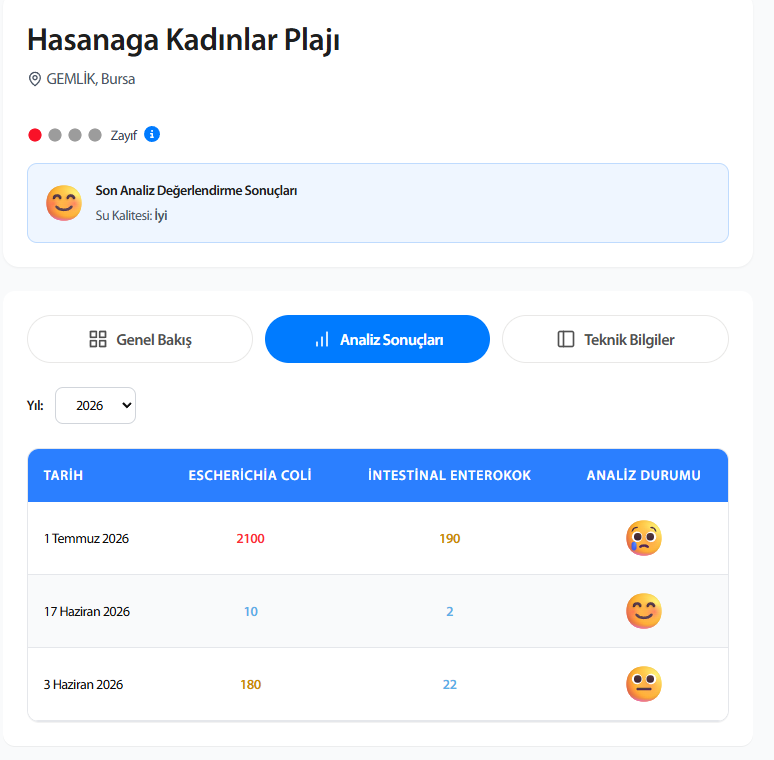Open the Teknik Bilgiler tab
Screen dimensions: 774x760
point(615,339)
